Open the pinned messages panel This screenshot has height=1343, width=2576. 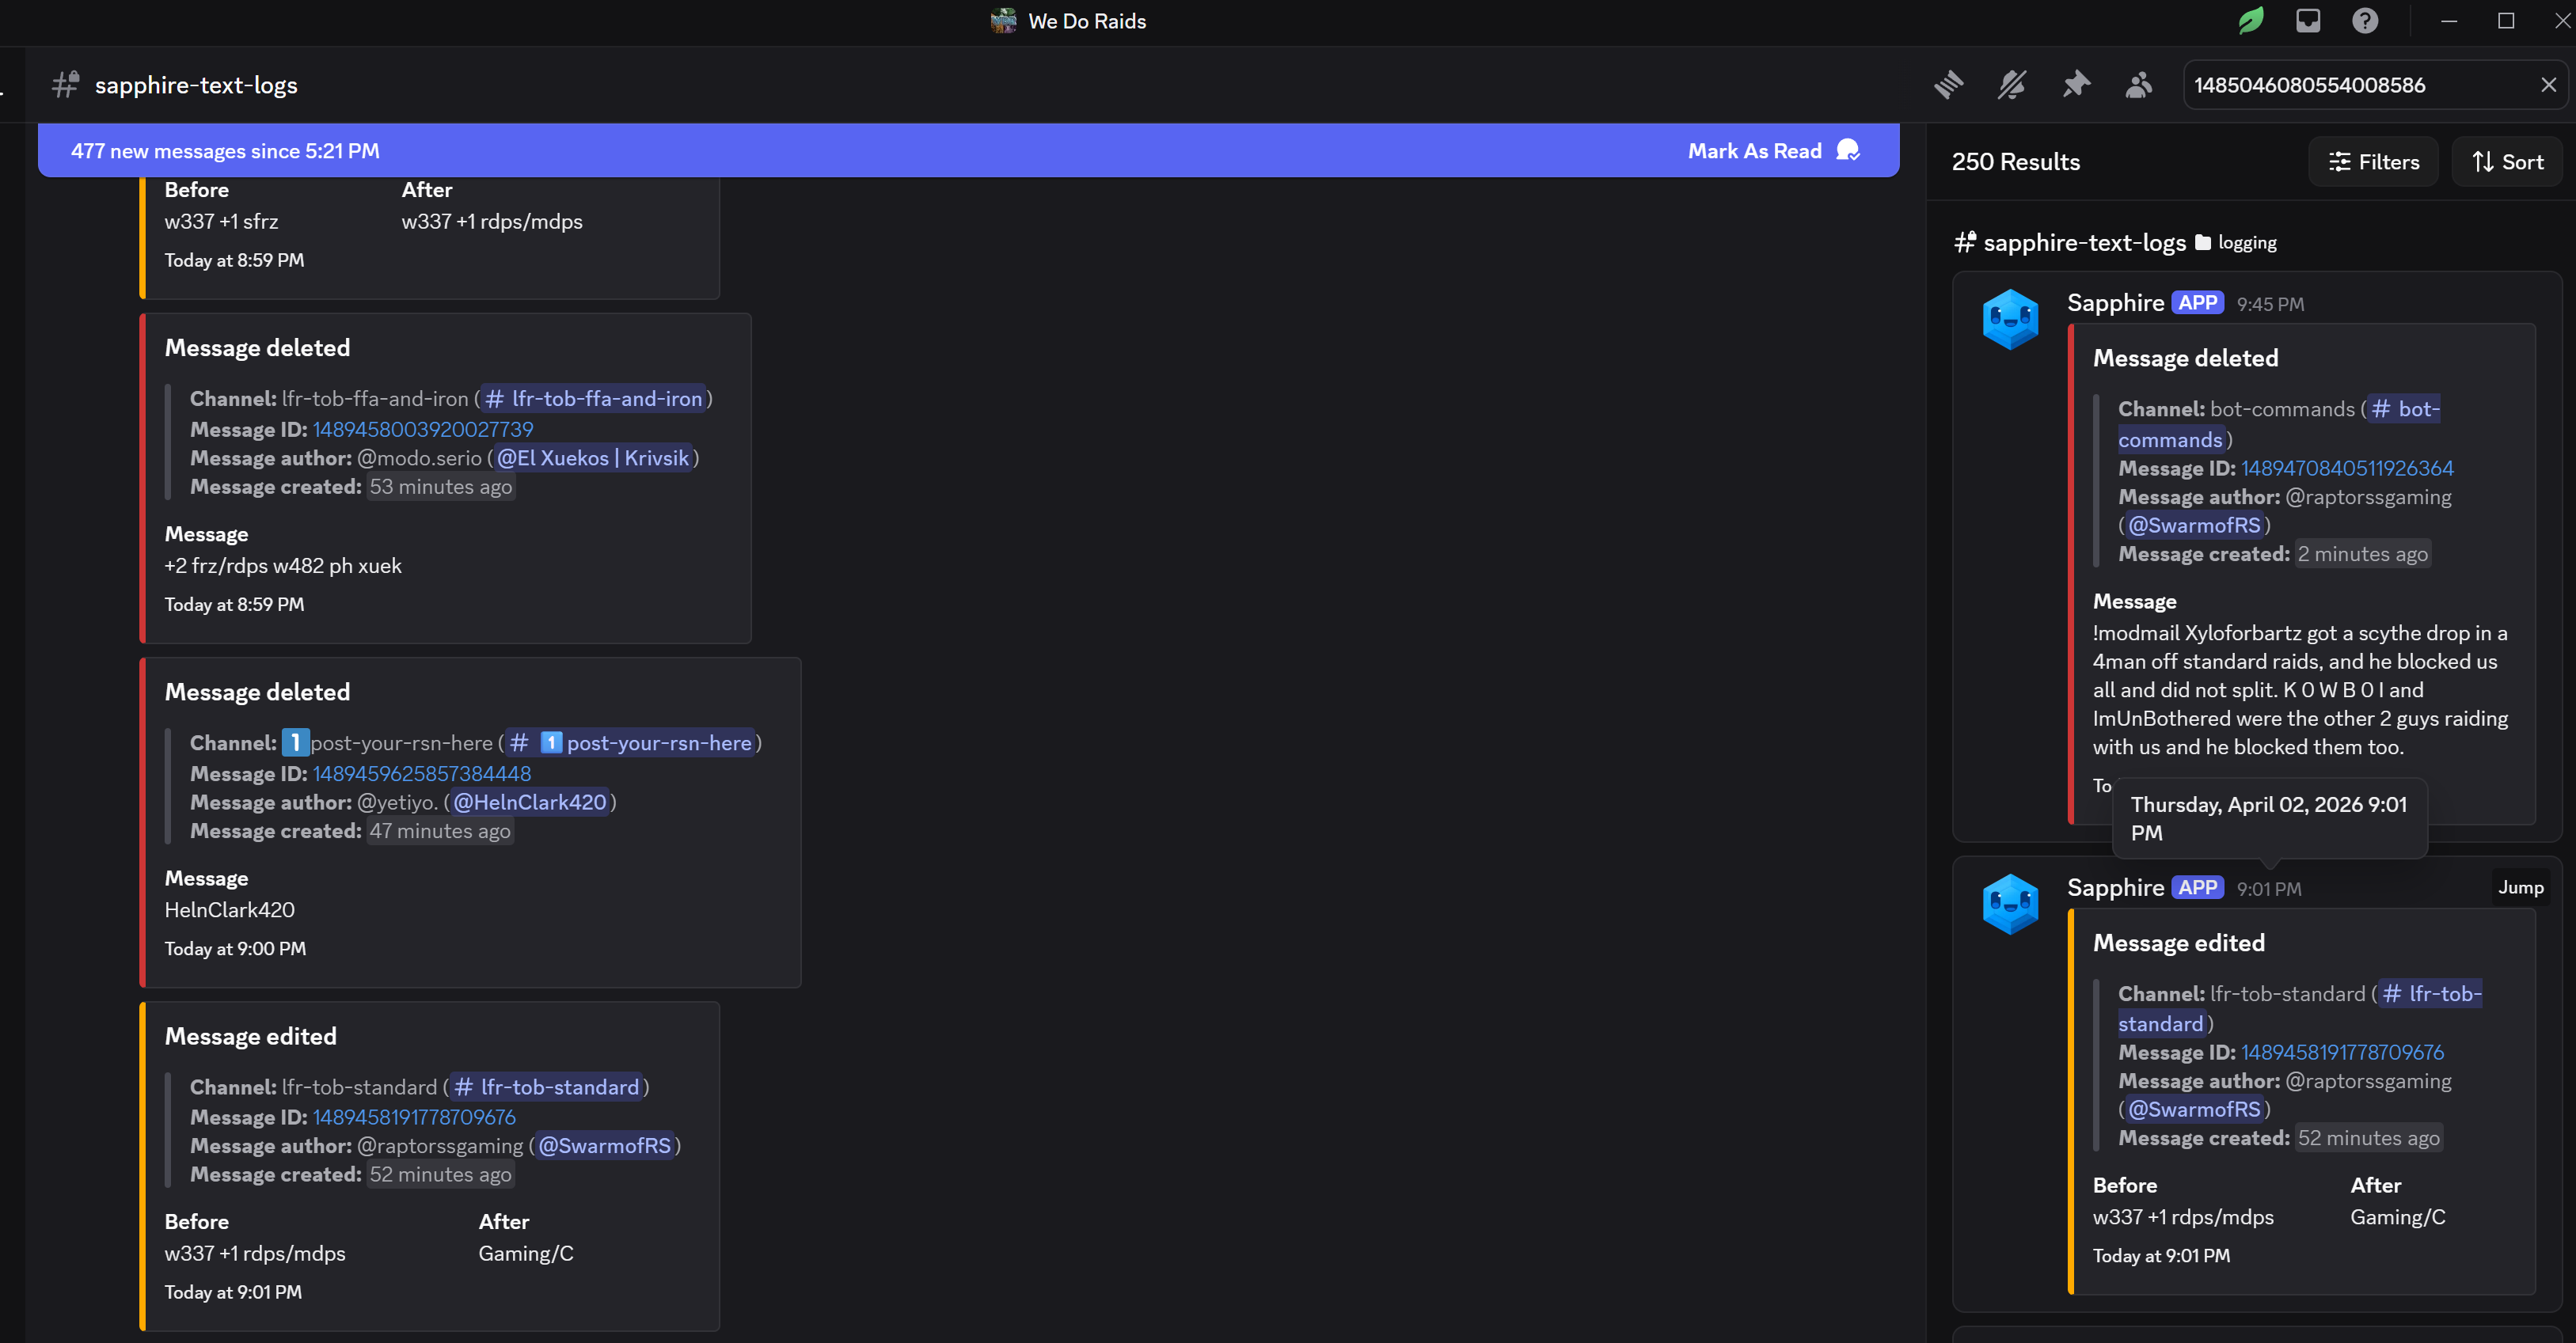point(2076,85)
